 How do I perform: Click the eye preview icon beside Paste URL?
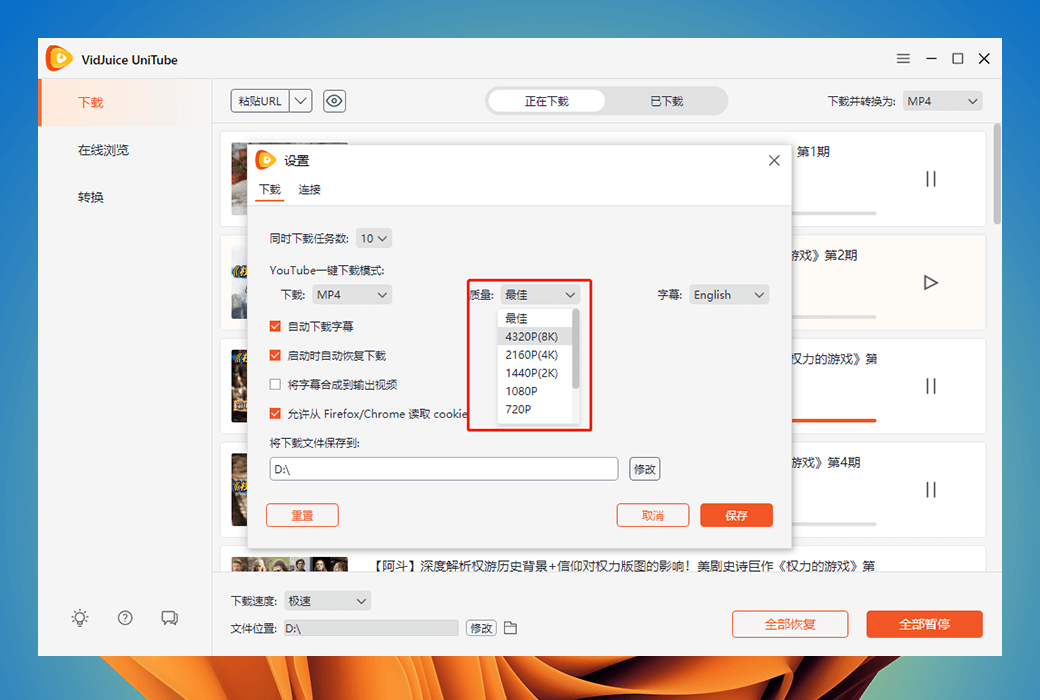[x=334, y=101]
